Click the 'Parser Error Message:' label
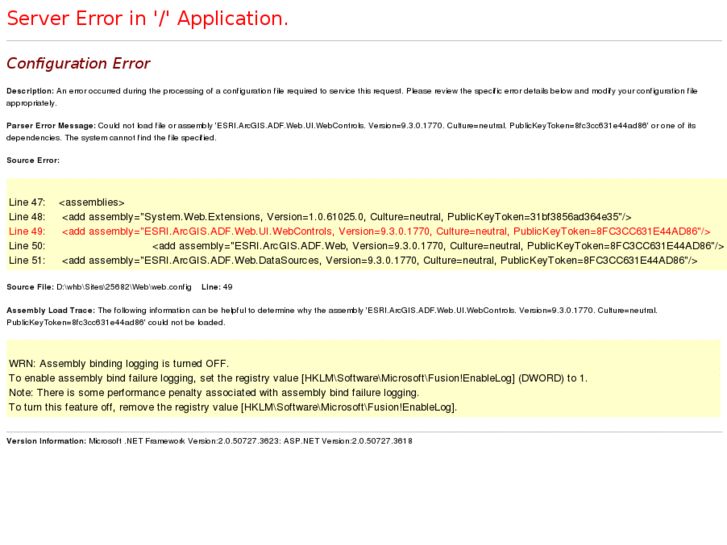 pos(51,126)
